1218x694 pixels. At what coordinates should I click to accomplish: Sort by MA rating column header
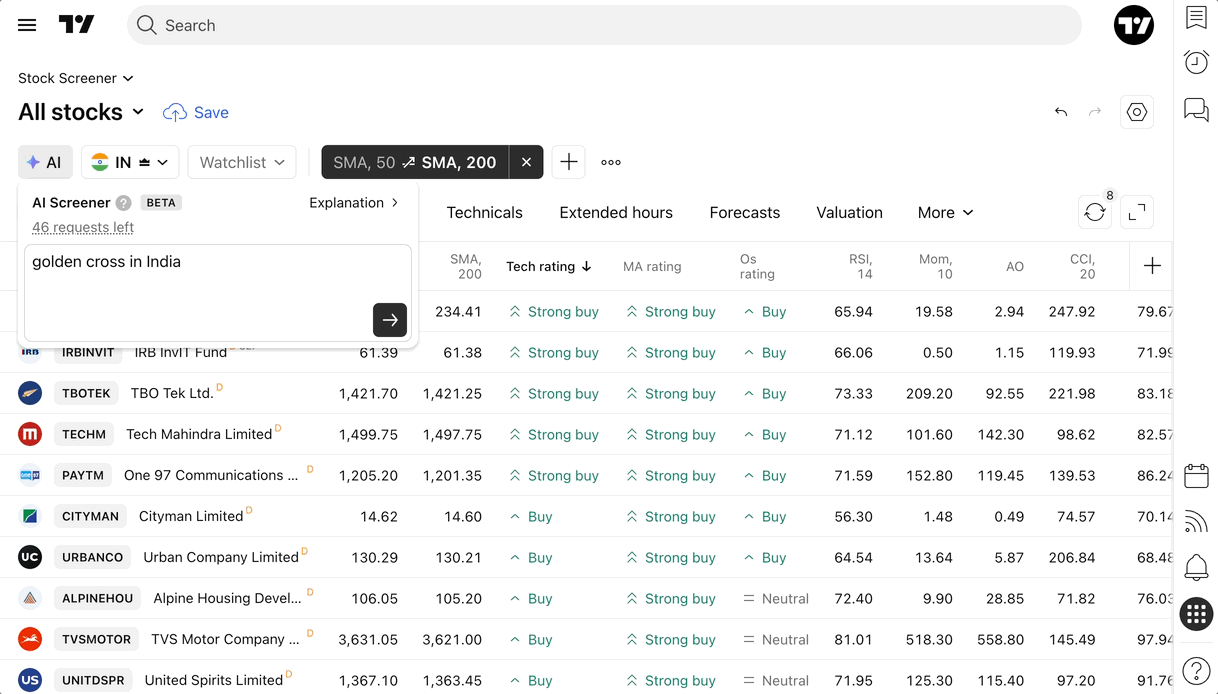tap(652, 266)
